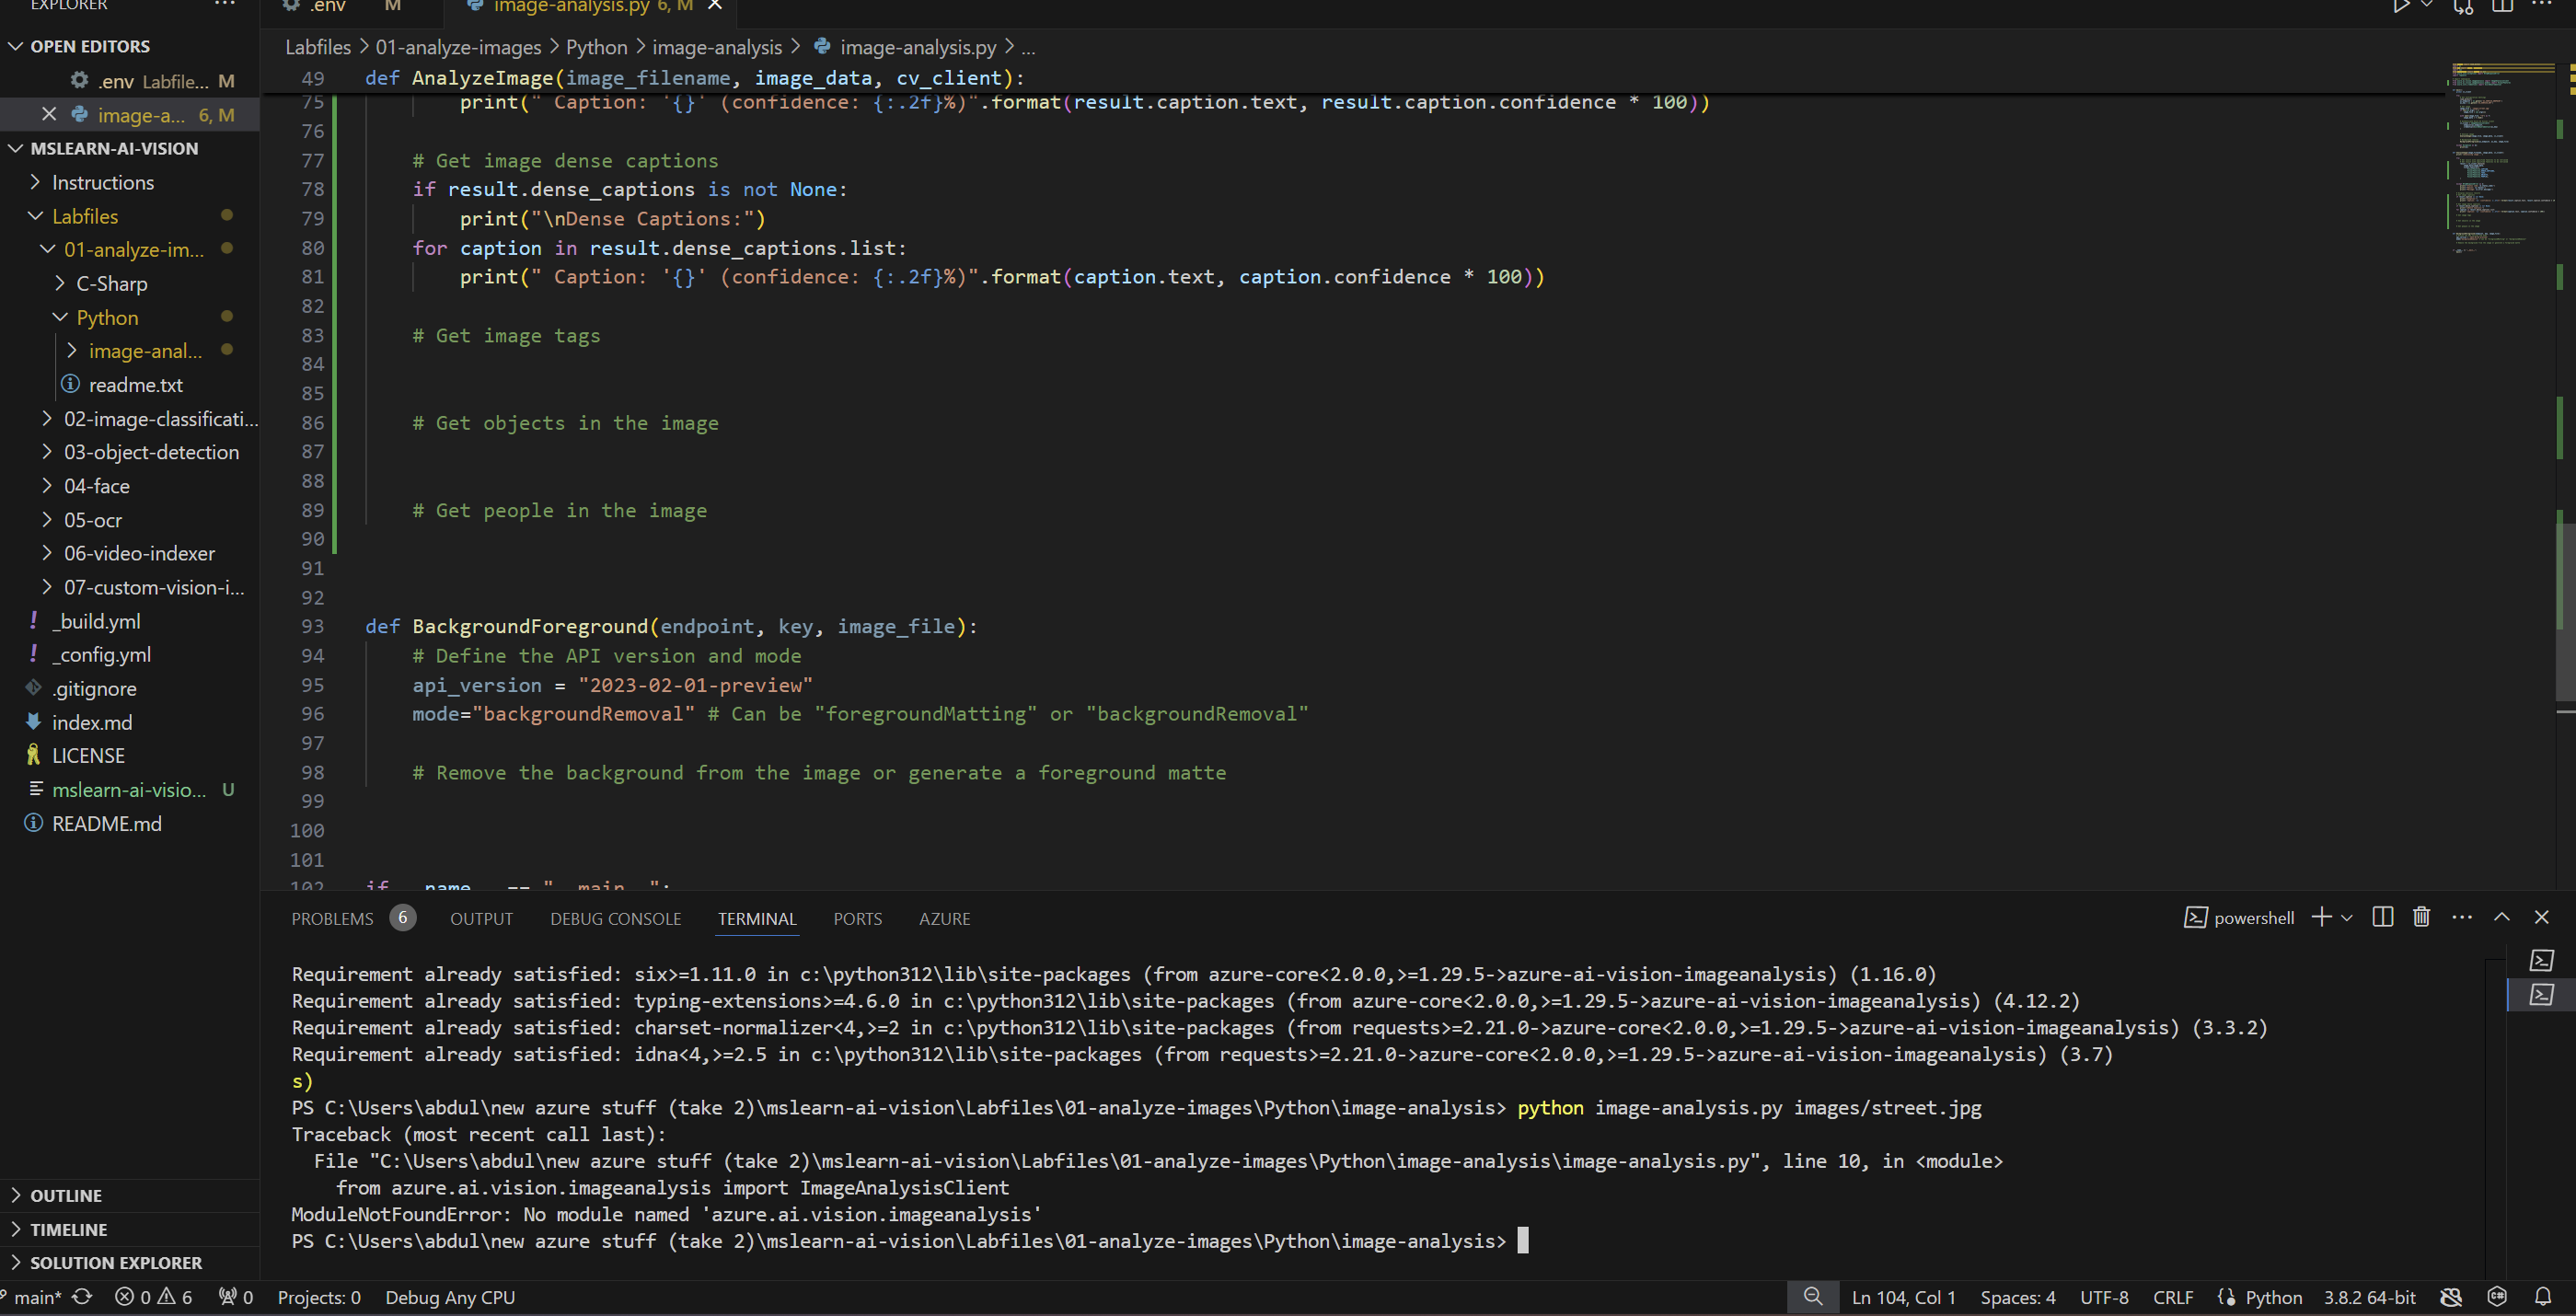Open notifications with the bell icon

(x=2543, y=1297)
